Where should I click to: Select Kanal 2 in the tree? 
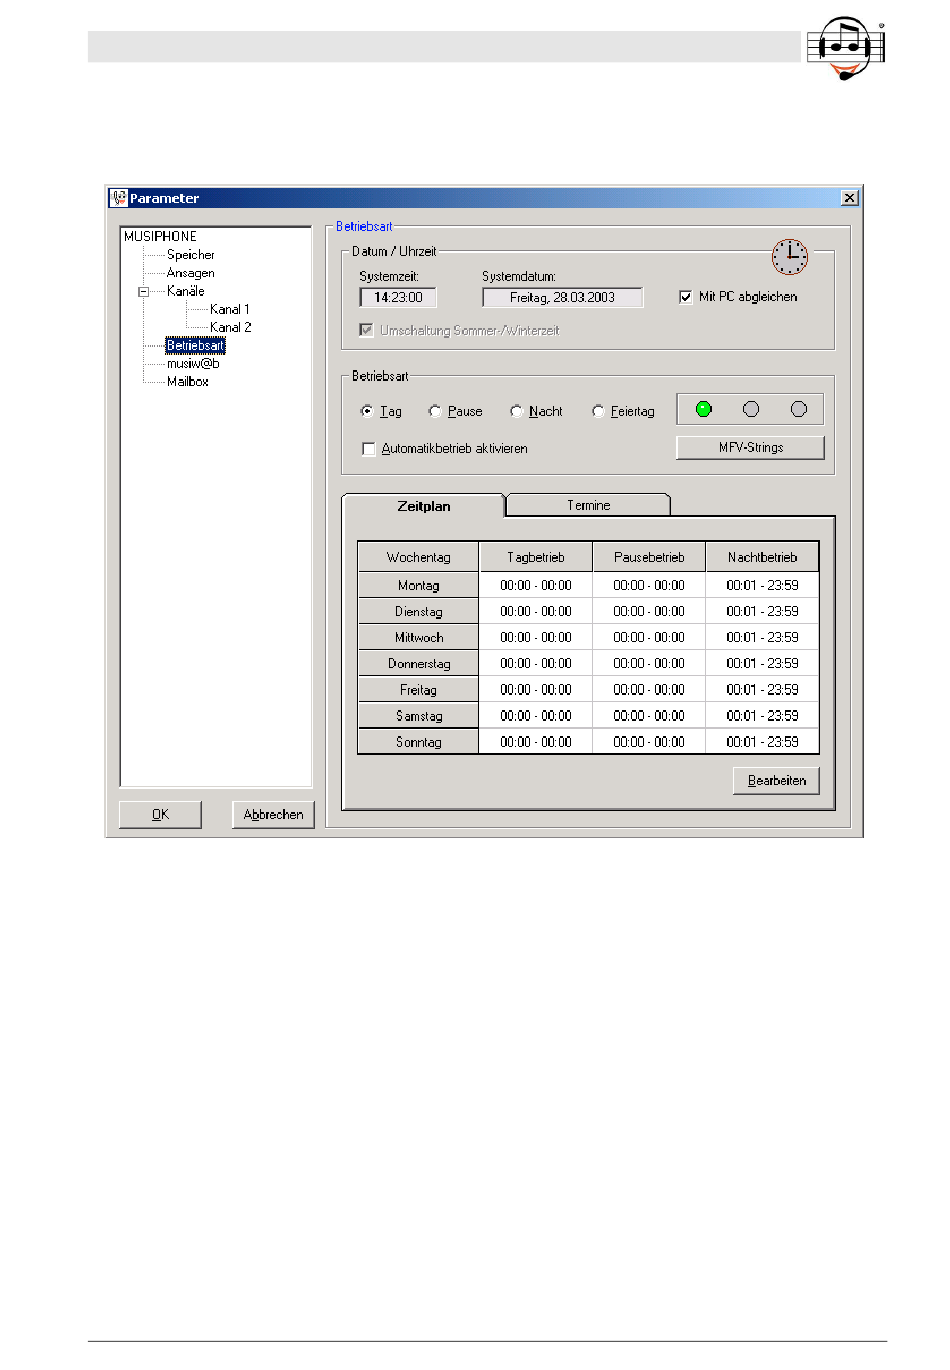click(230, 327)
